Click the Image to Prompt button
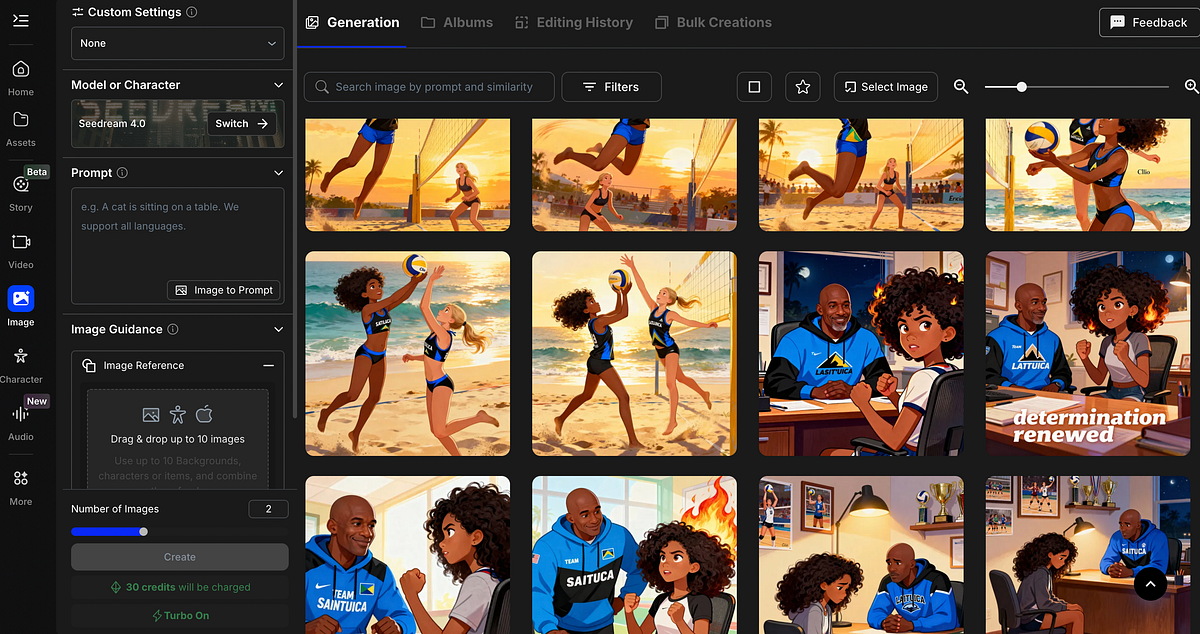Image resolution: width=1200 pixels, height=634 pixels. click(224, 290)
